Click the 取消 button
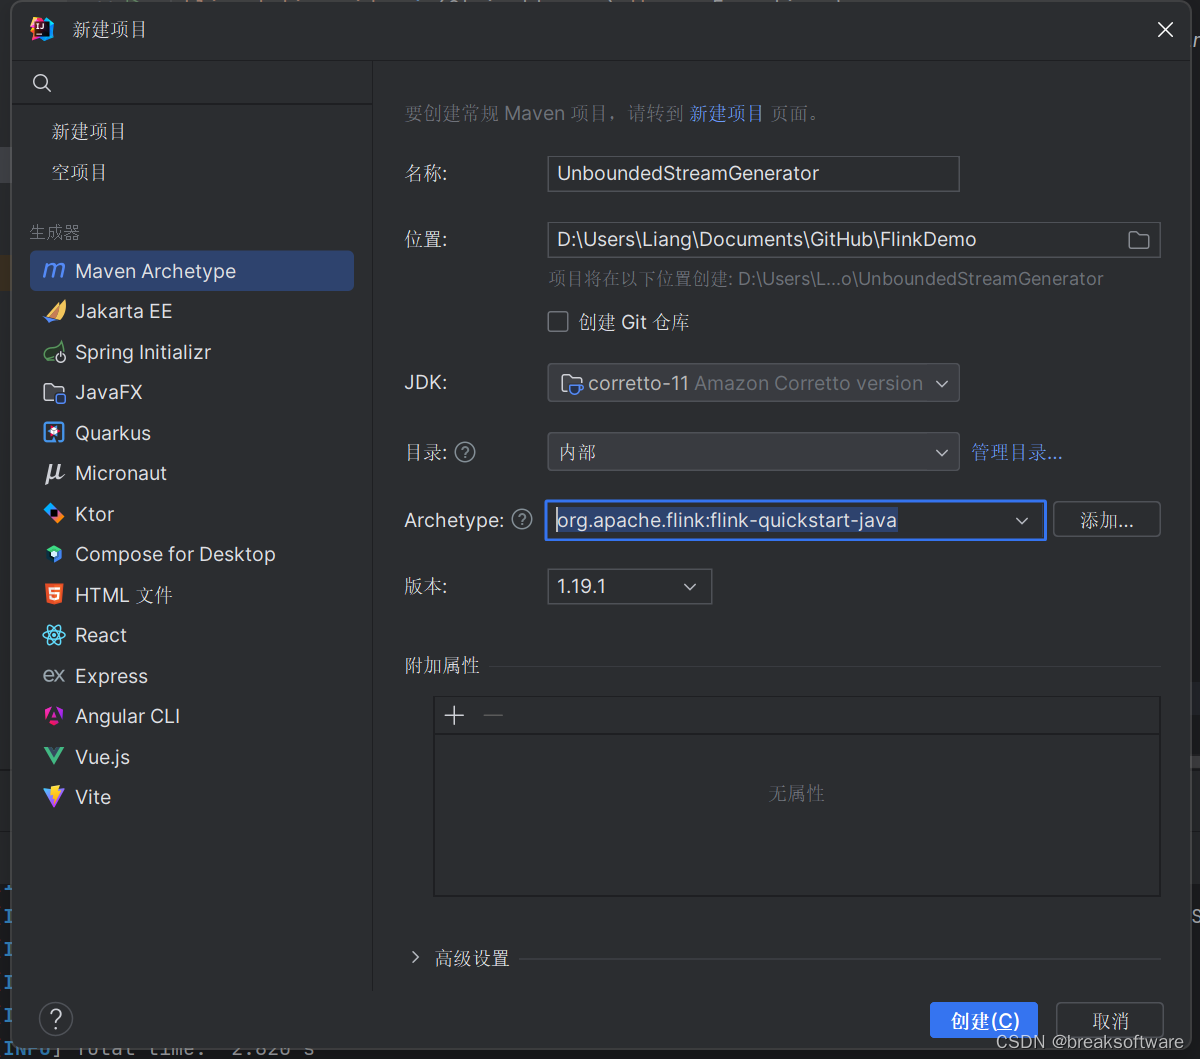The width and height of the screenshot is (1200, 1059). coord(1110,1020)
